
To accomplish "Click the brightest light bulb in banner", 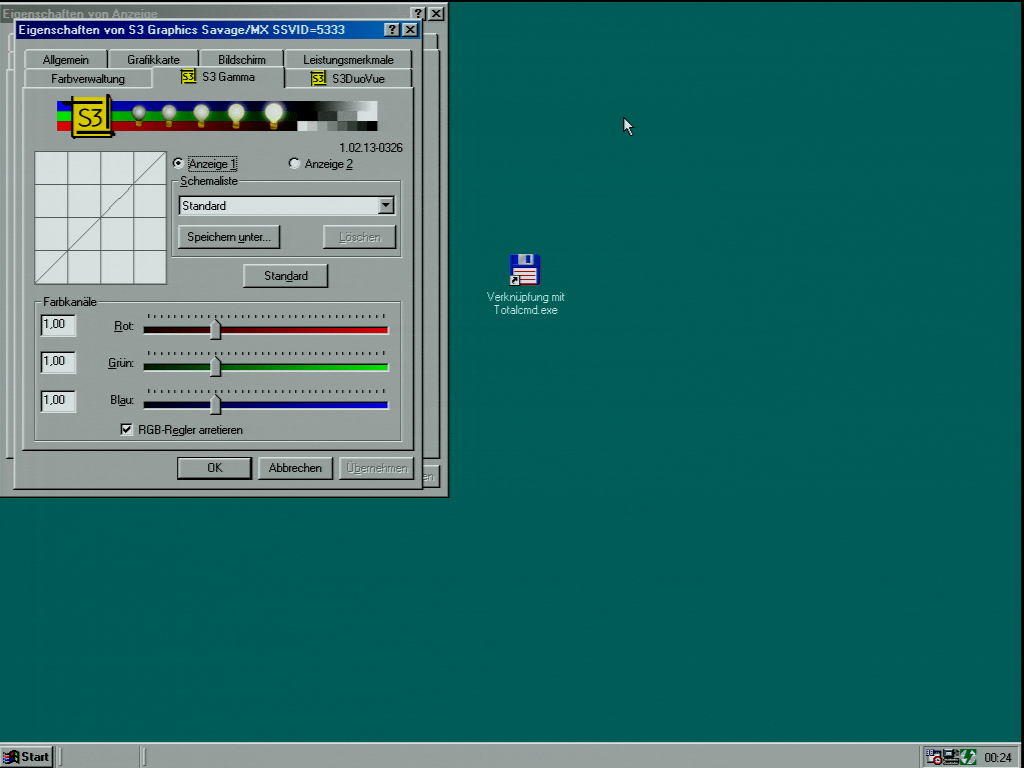I will coord(274,115).
